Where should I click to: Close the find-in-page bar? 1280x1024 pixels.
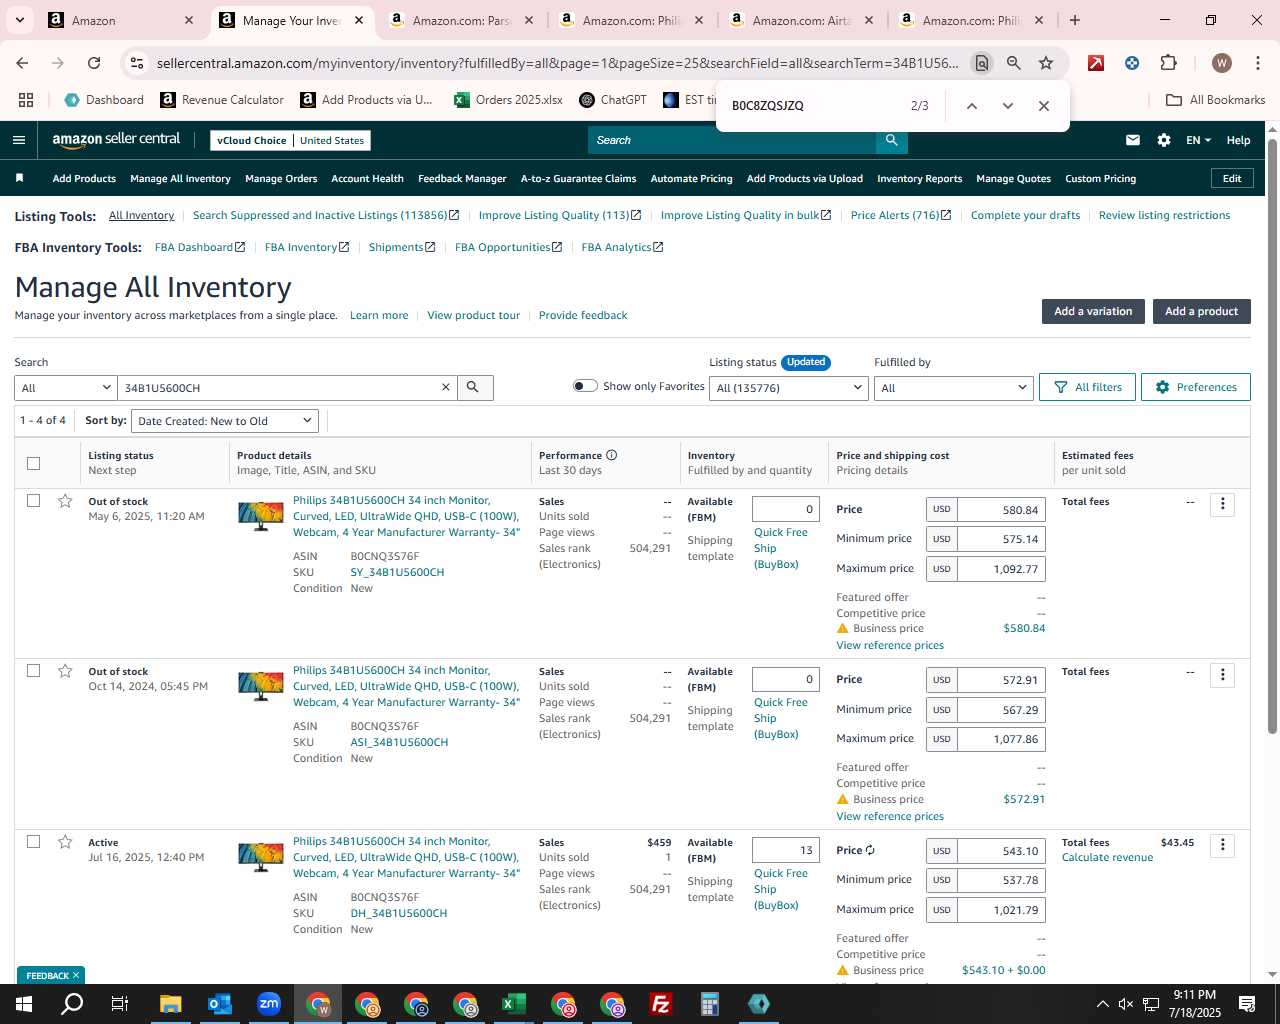(1043, 106)
